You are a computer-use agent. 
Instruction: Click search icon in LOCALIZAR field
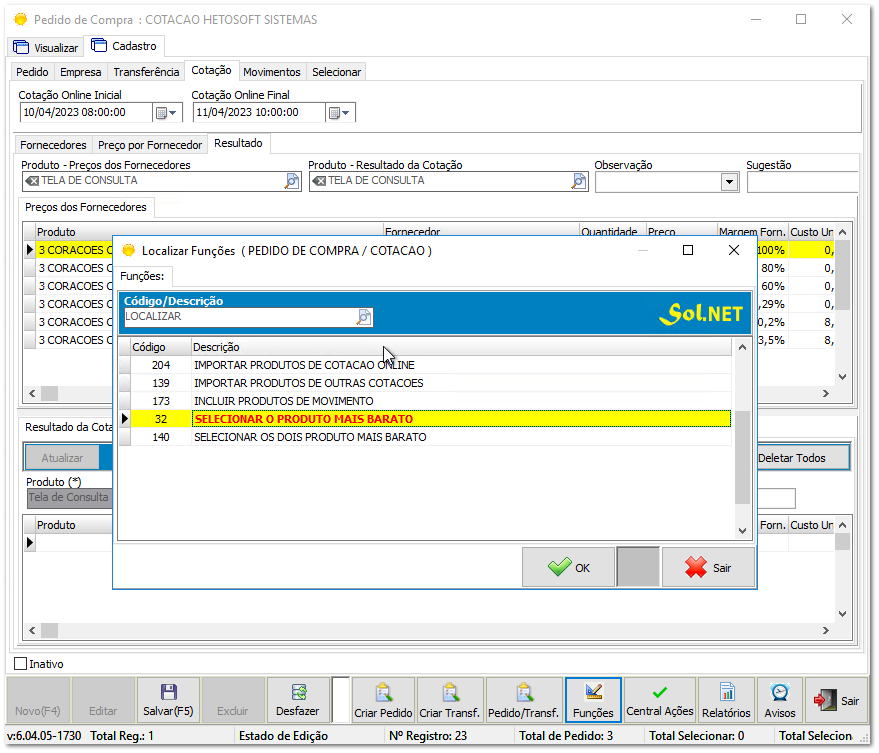coord(364,317)
